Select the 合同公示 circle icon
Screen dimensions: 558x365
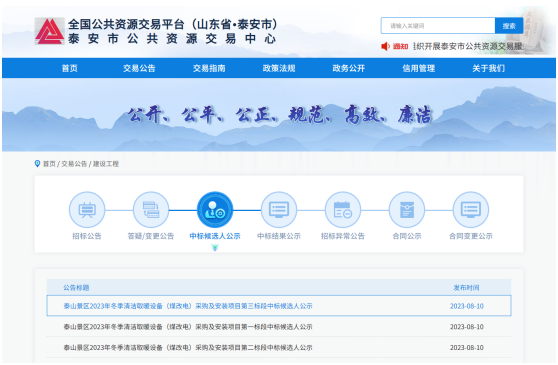click(407, 210)
